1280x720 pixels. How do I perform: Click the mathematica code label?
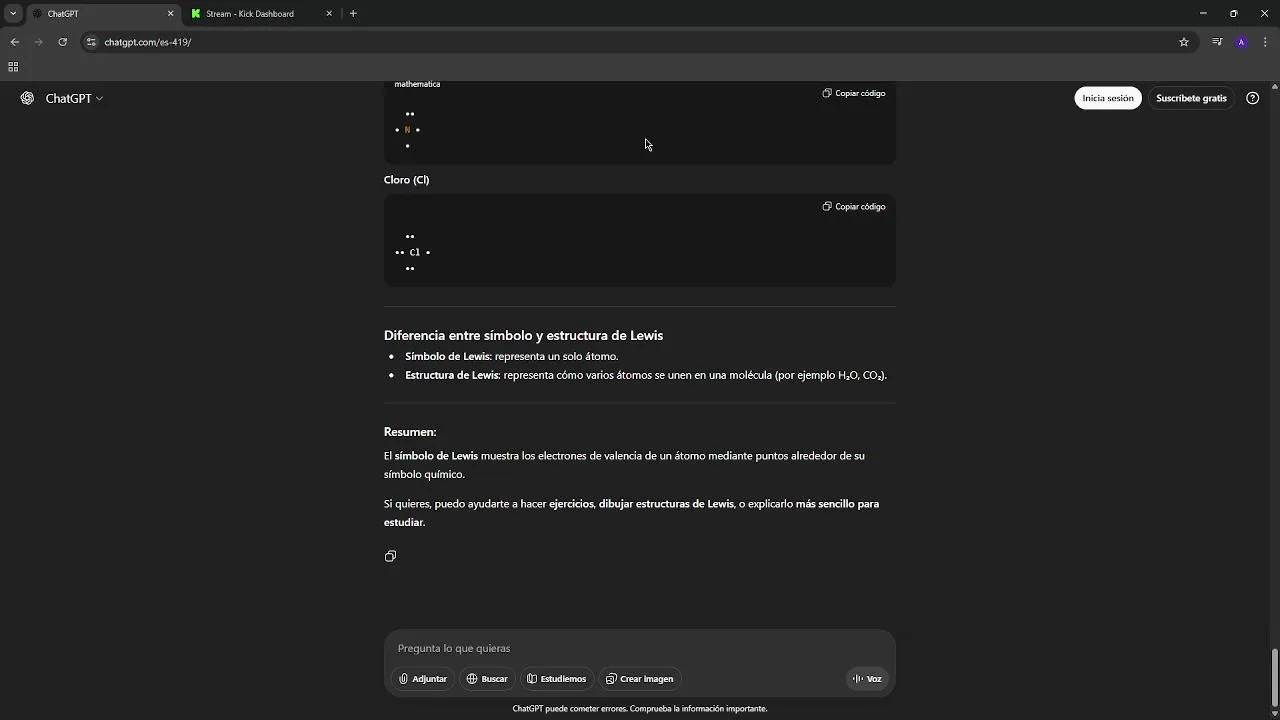[417, 84]
